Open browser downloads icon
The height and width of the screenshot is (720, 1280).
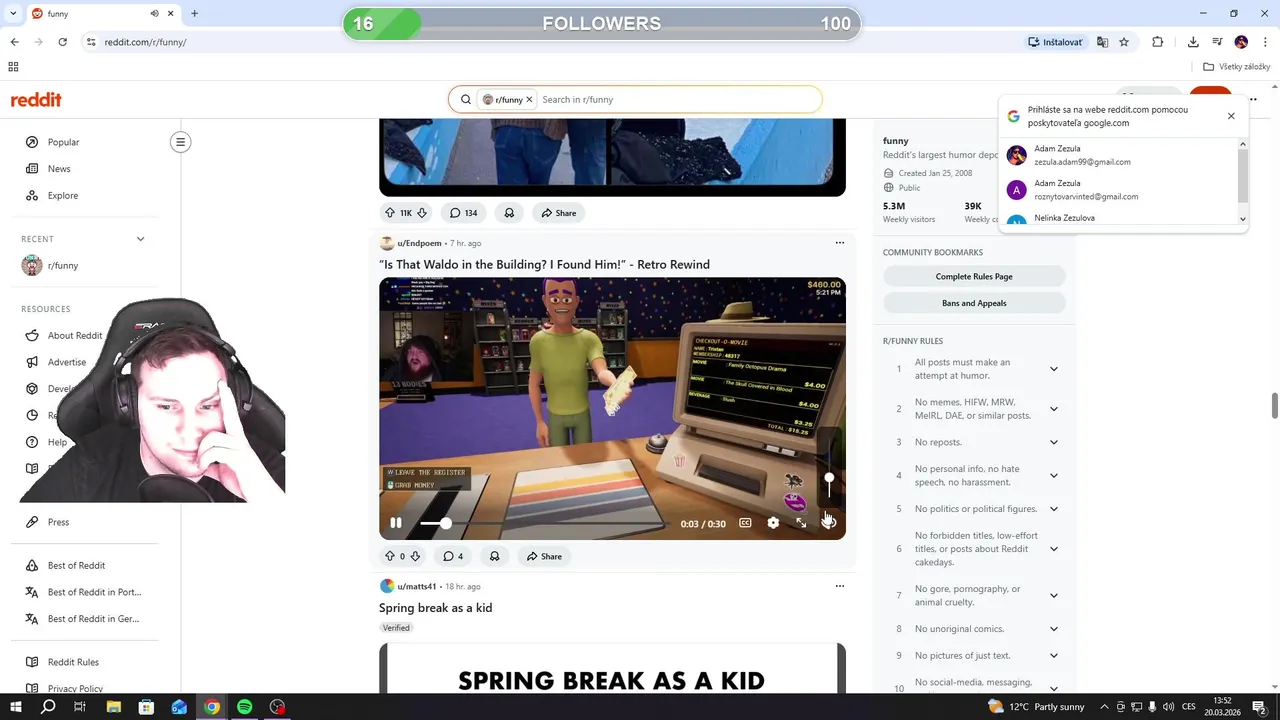pyautogui.click(x=1193, y=42)
